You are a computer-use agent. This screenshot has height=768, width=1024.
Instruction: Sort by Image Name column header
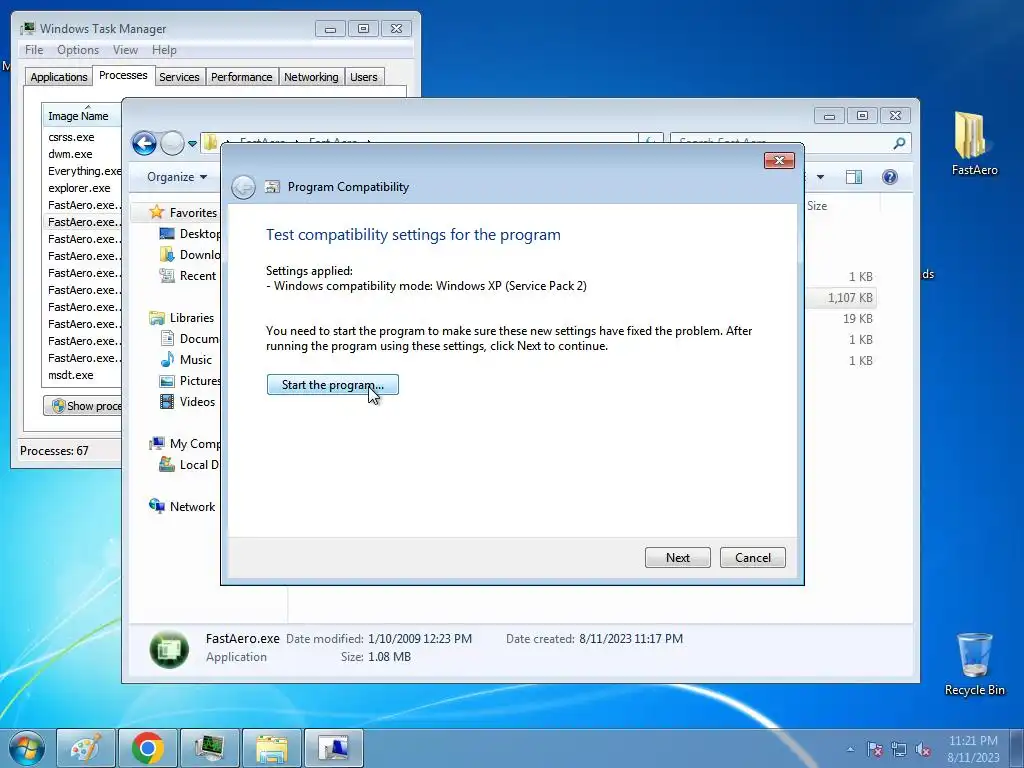point(82,116)
